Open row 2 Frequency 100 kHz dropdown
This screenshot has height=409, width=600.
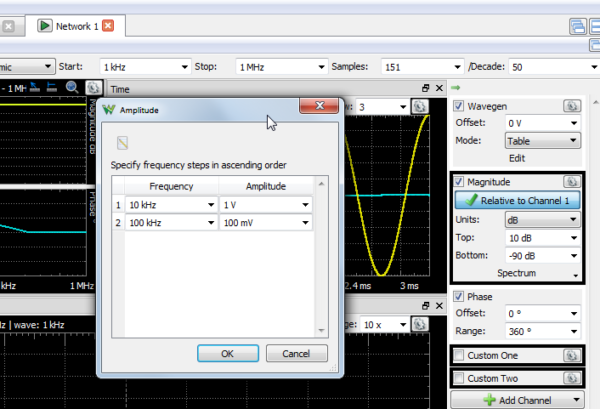[211, 223]
